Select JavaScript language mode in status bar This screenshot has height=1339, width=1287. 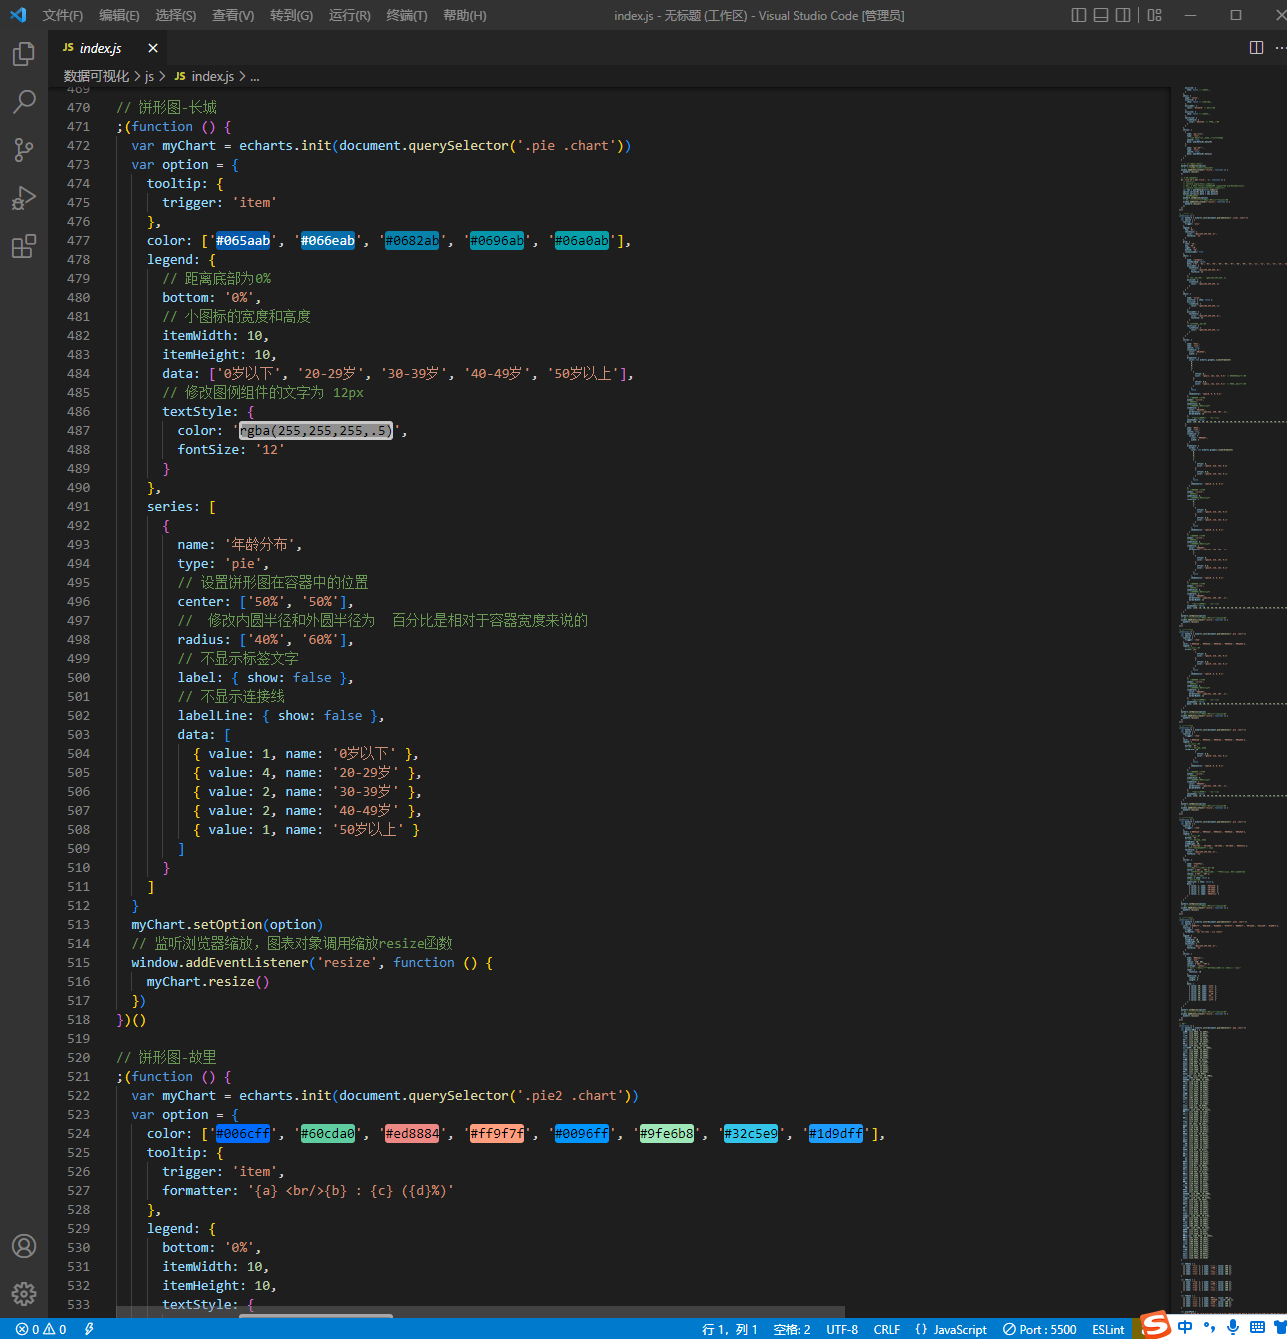coord(951,1329)
